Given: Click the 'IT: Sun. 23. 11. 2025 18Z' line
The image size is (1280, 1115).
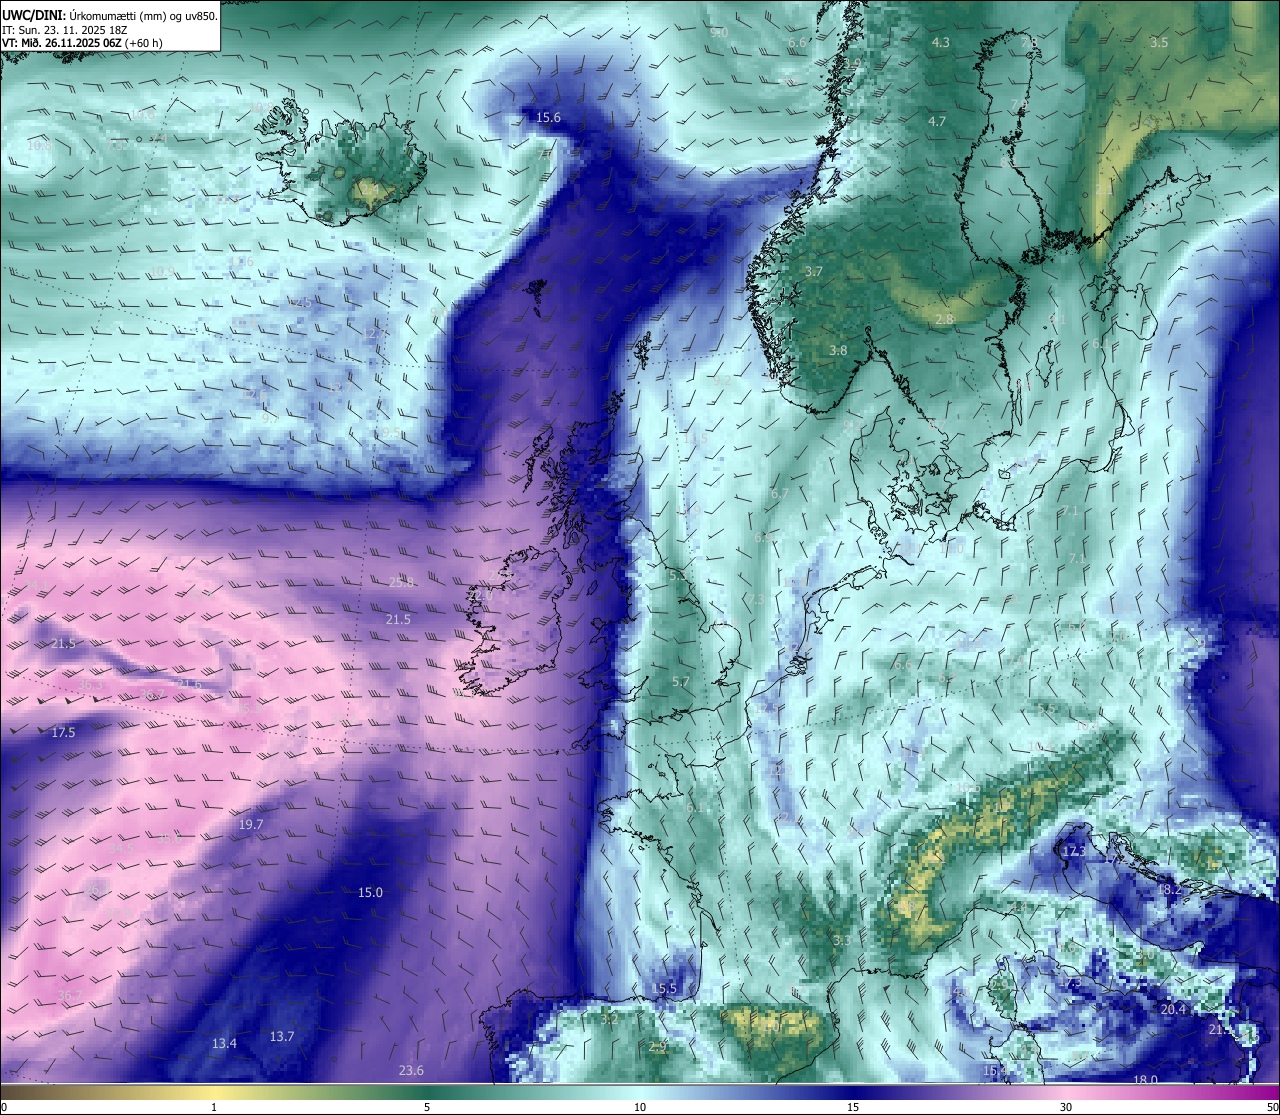Looking at the screenshot, I should (65, 30).
